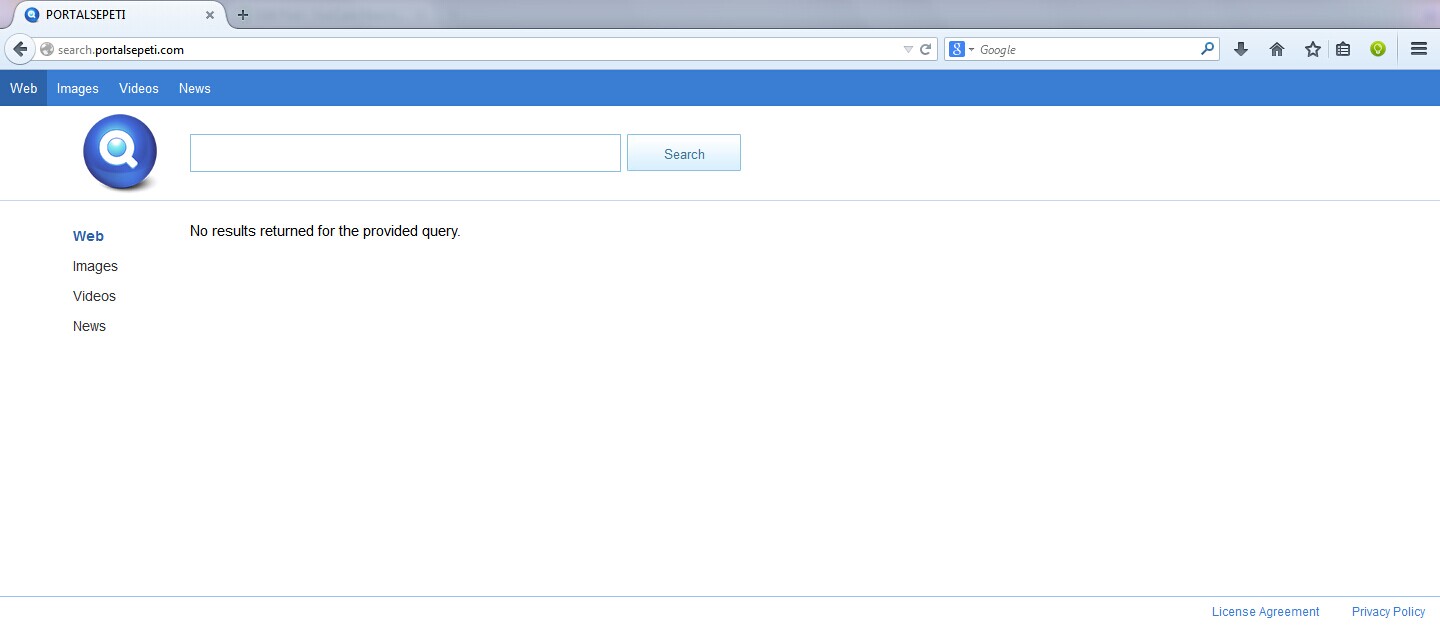Select the PORTALSEPETI browser tab
This screenshot has width=1440, height=643.
[118, 15]
